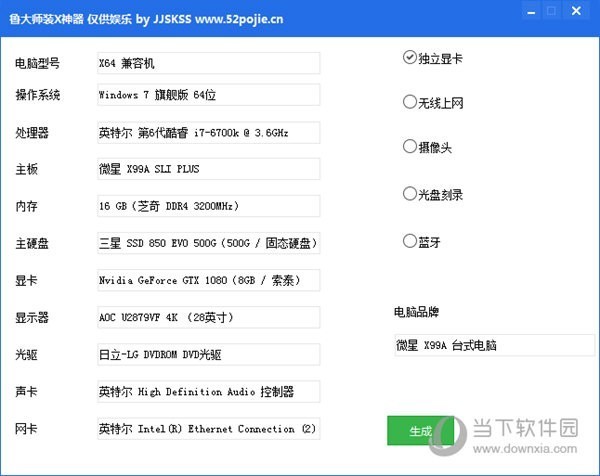Click the 操作系统 field with Windows 7 旗舰版
This screenshot has width=600, height=476.
coord(209,95)
